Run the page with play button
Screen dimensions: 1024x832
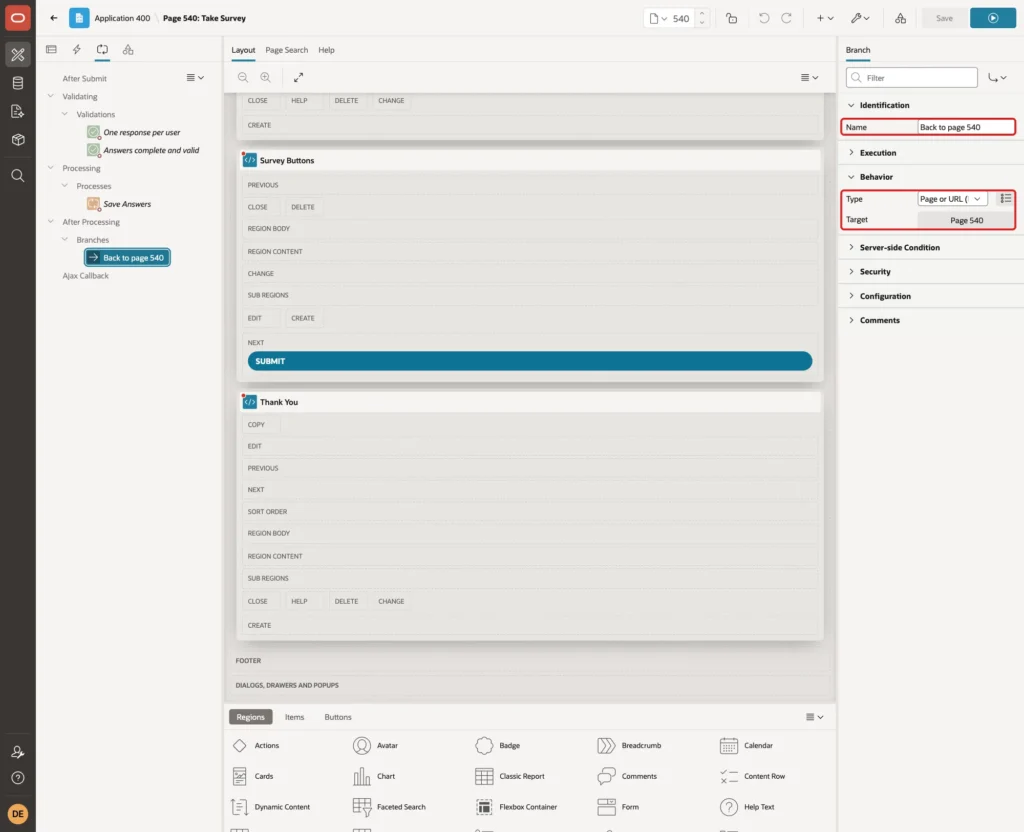993,18
